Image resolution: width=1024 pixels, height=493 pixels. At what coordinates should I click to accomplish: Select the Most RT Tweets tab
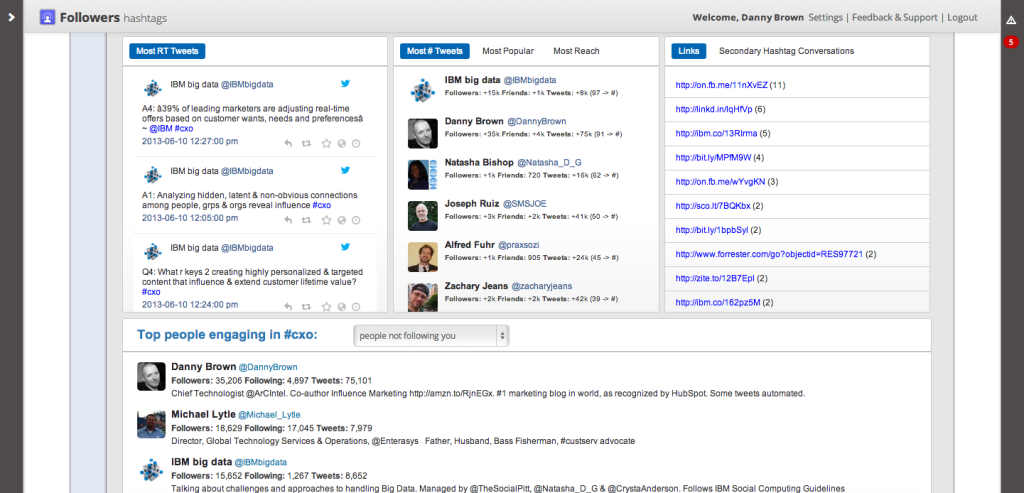click(x=167, y=51)
